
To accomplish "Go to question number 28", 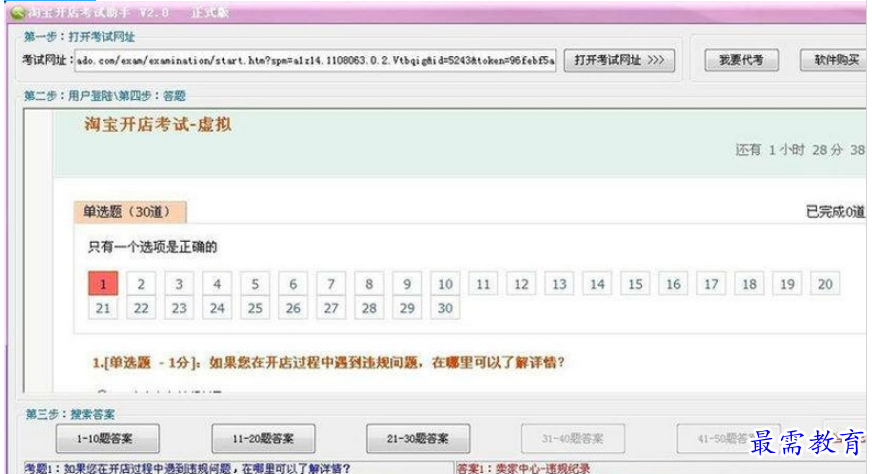I will (369, 308).
